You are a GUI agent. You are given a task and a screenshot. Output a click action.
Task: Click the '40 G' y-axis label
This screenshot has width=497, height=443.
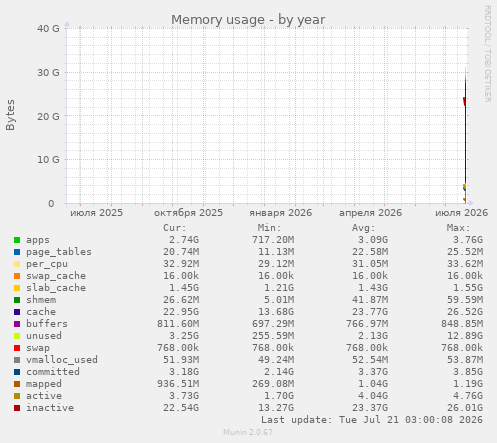48,29
